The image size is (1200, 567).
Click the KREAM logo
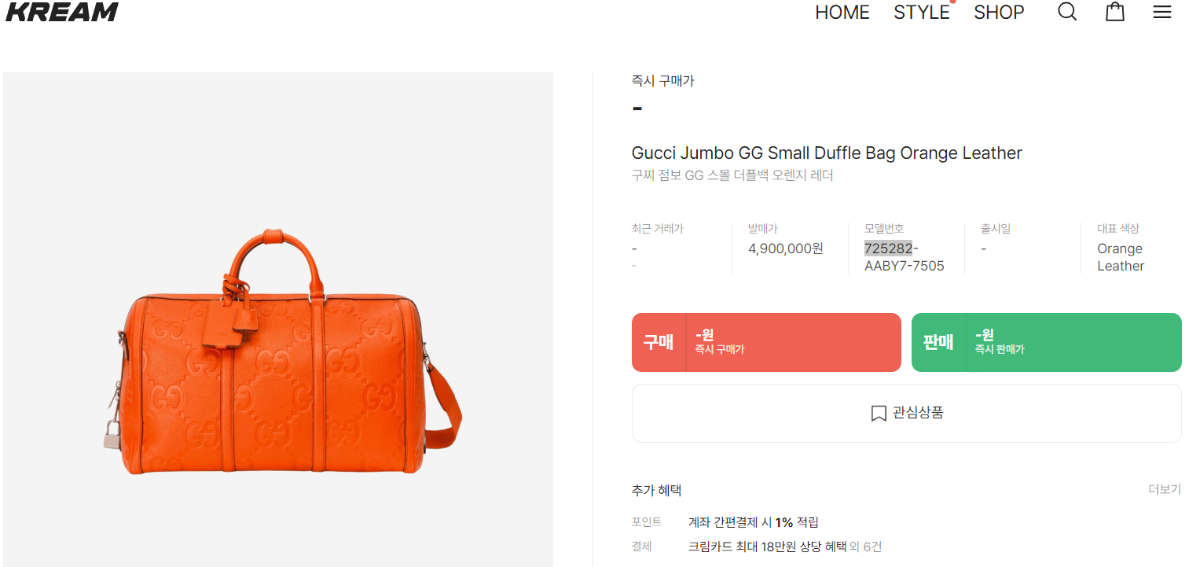pyautogui.click(x=62, y=12)
